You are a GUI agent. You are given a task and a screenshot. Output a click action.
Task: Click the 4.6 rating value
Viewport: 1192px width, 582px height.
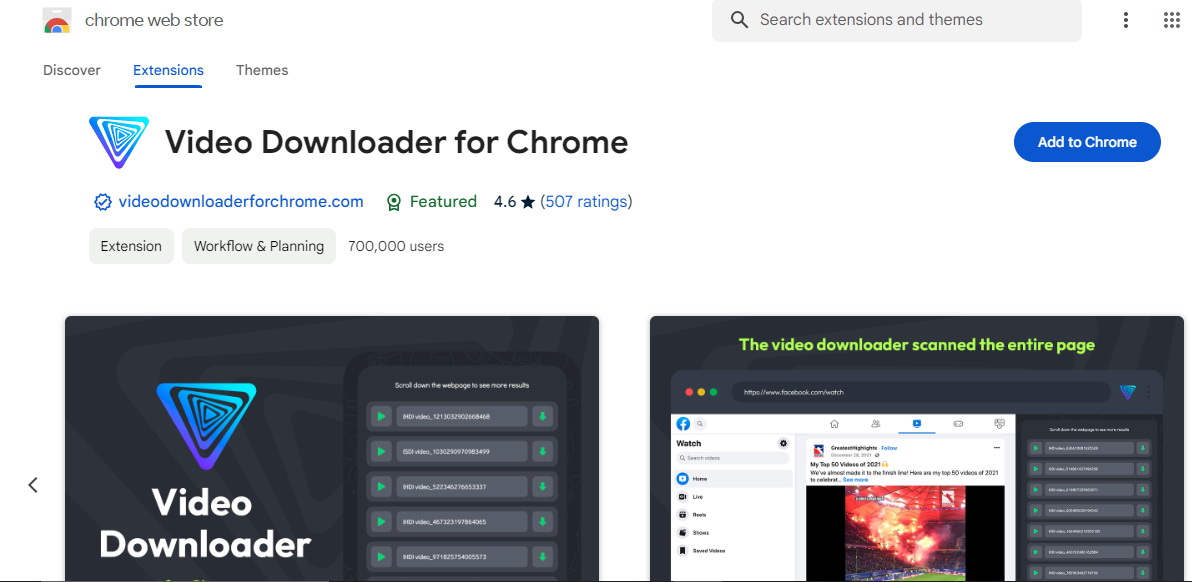[x=505, y=202]
